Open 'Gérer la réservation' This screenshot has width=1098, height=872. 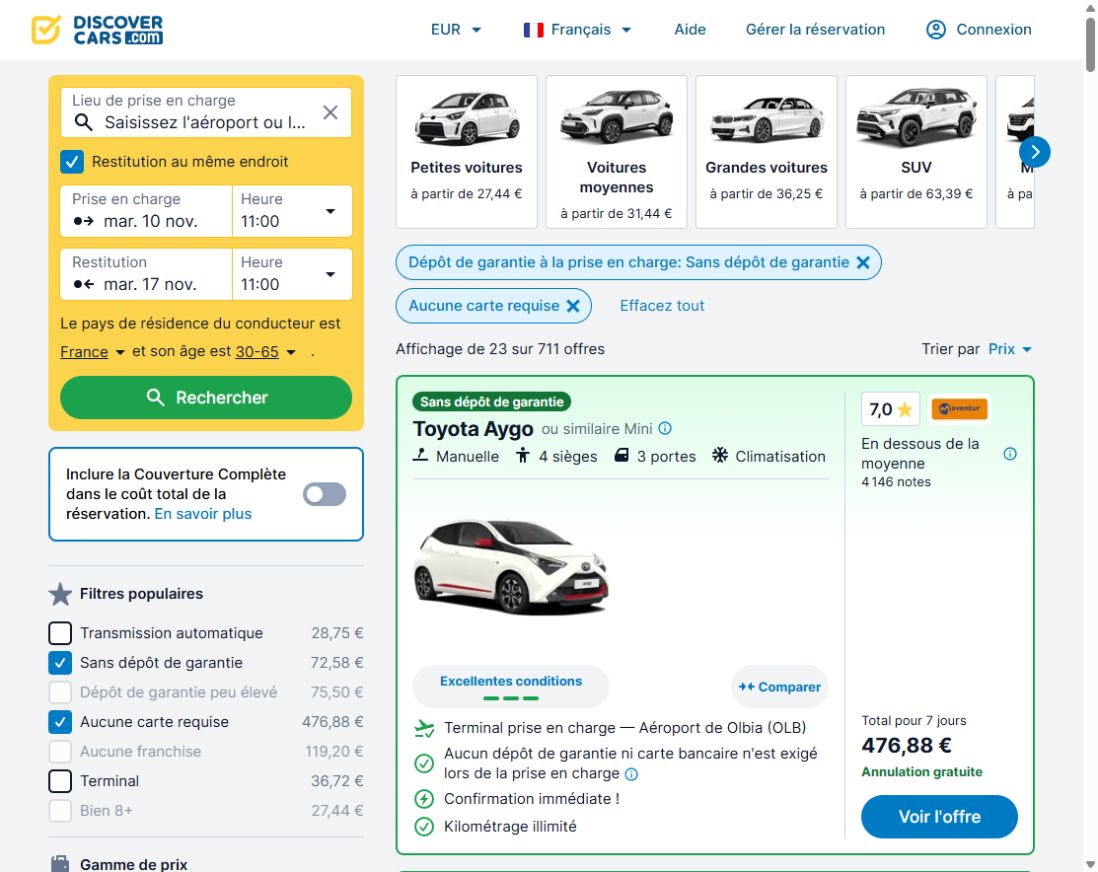click(x=815, y=29)
